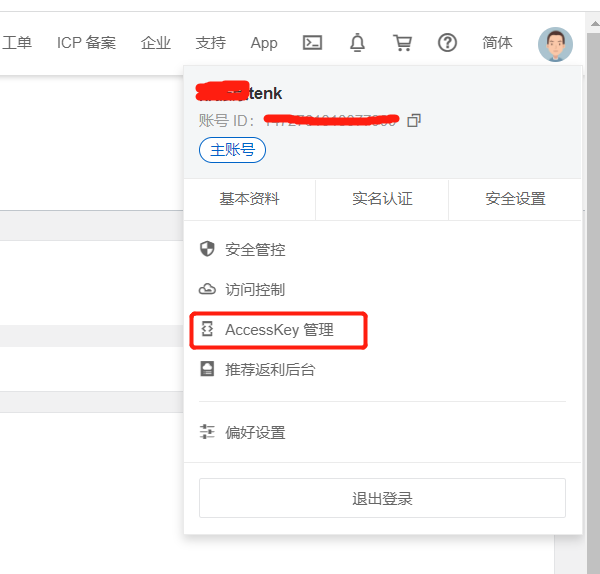This screenshot has height=574, width=600.
Task: Click the user avatar picture
Action: click(x=555, y=44)
